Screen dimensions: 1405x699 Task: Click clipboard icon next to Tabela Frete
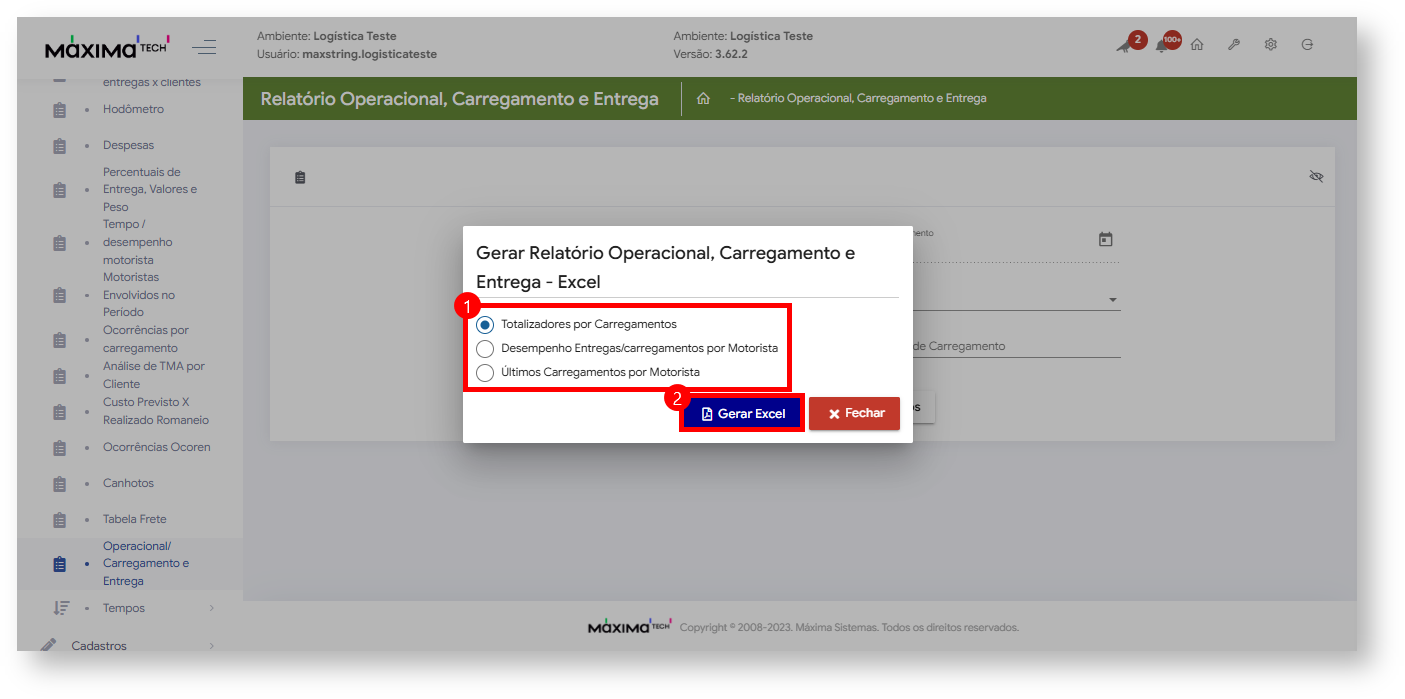[59, 520]
